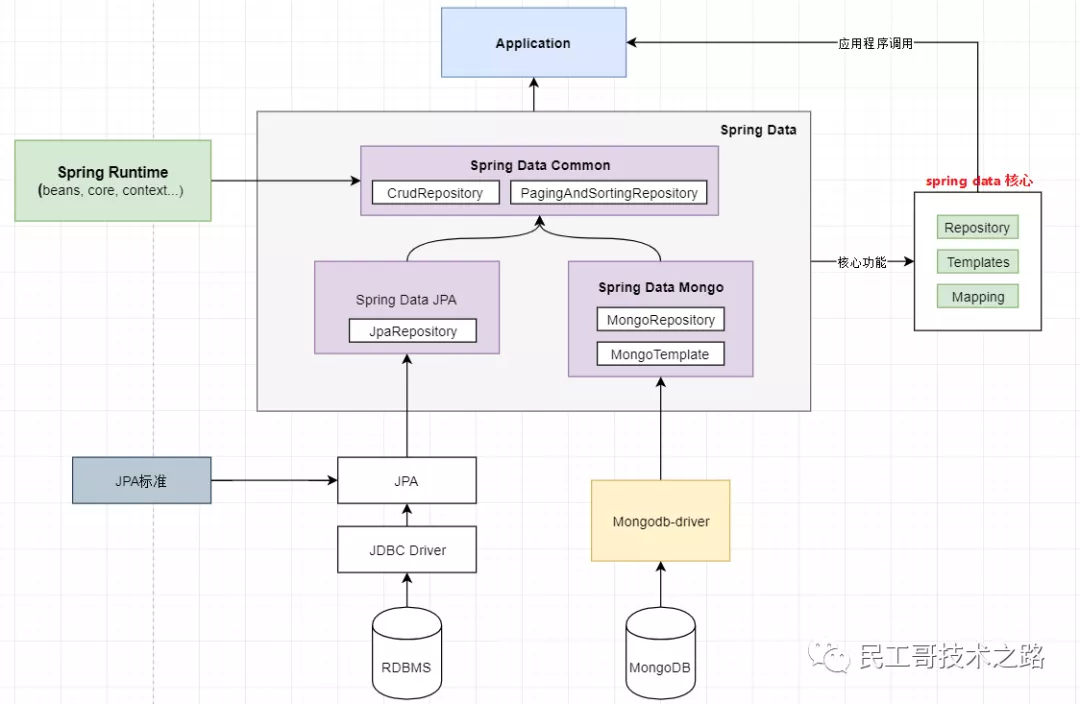
Task: Select the blue Application box
Action: (533, 43)
